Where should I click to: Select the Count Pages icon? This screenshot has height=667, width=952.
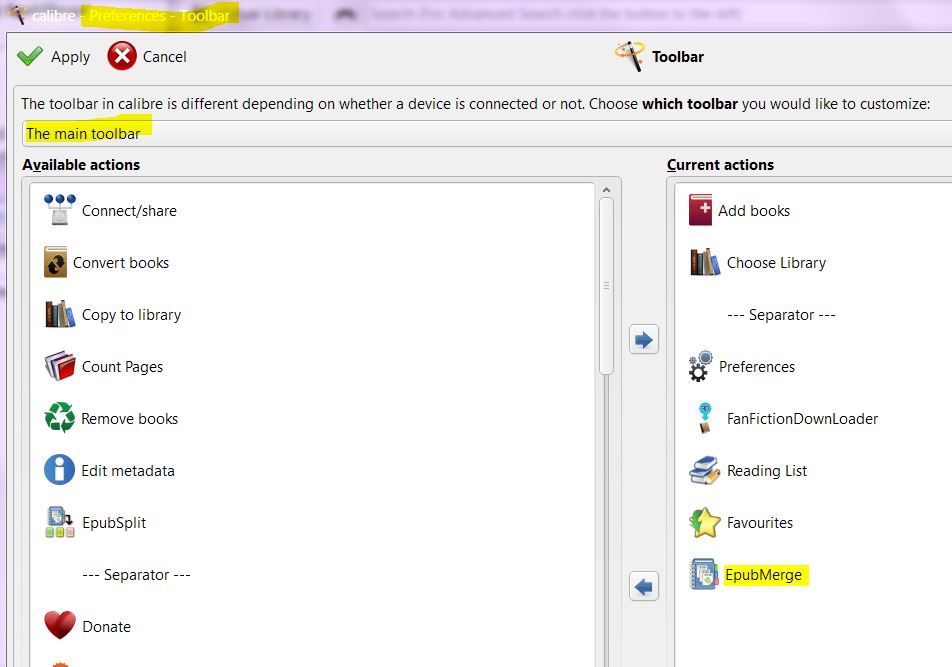coord(60,366)
